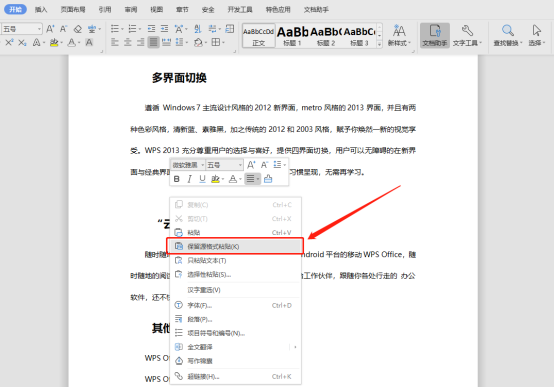554x387 pixels.
Task: Toggle ribbon justify alignment
Action: coord(153,42)
